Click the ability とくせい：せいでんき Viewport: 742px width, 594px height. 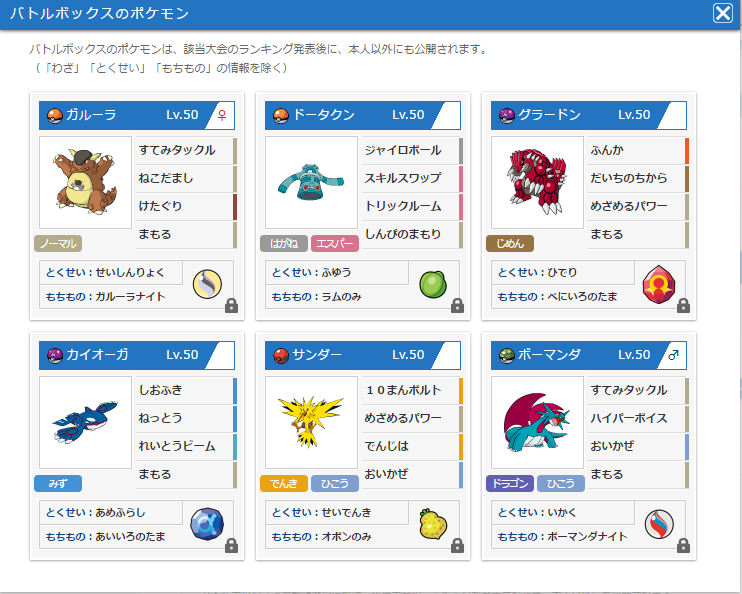(x=337, y=513)
